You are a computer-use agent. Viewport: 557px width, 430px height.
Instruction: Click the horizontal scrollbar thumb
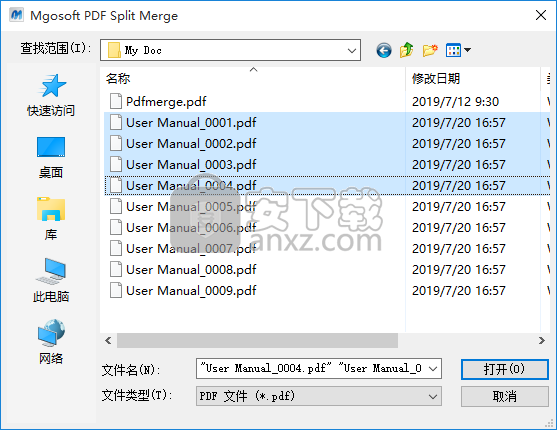point(257,340)
